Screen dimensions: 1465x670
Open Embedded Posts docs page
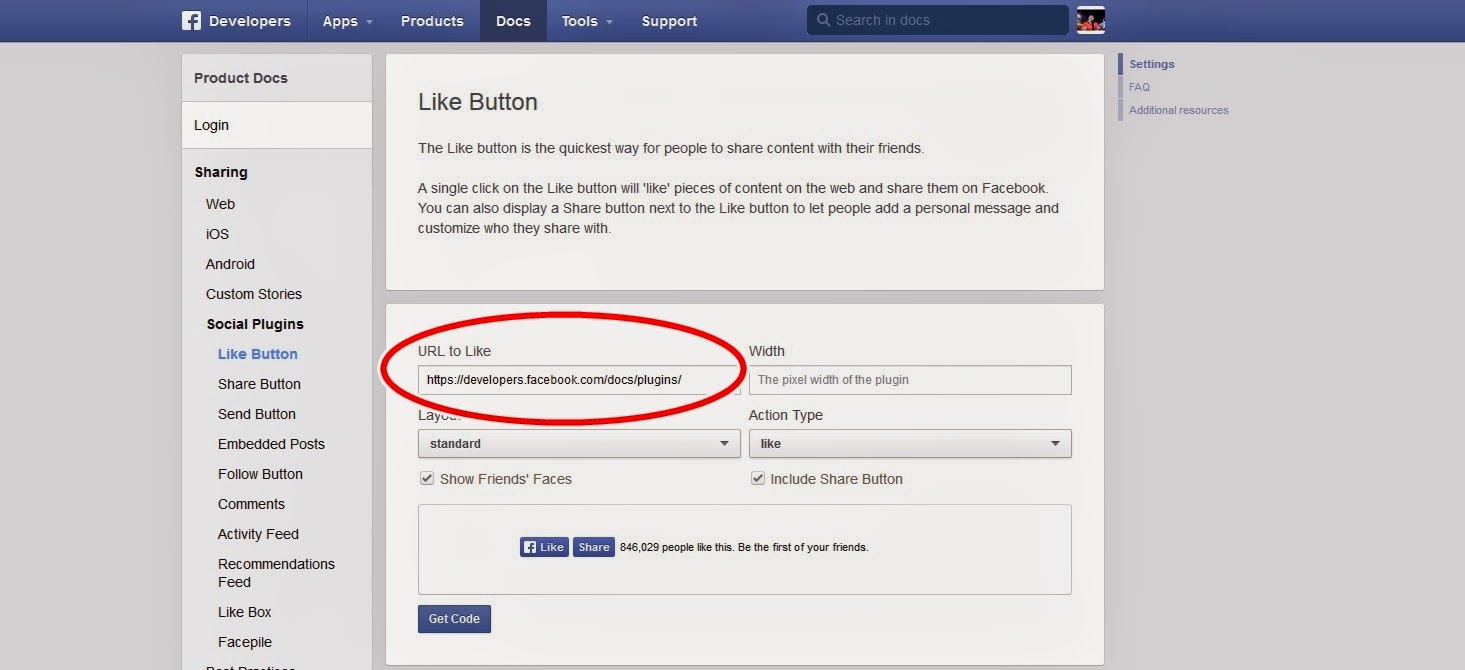click(x=271, y=444)
